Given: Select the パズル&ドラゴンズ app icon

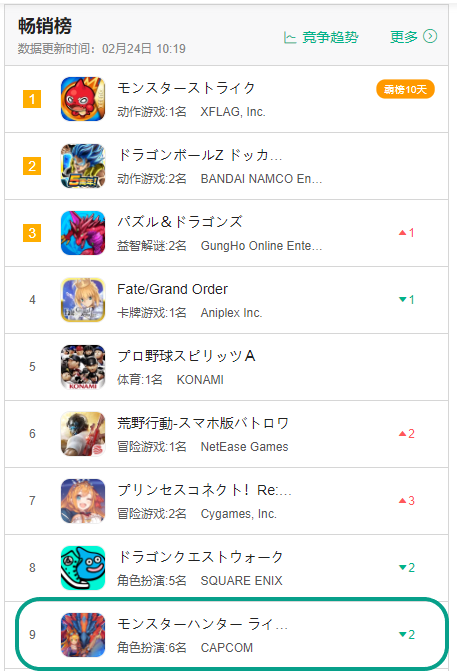Looking at the screenshot, I should (x=83, y=233).
